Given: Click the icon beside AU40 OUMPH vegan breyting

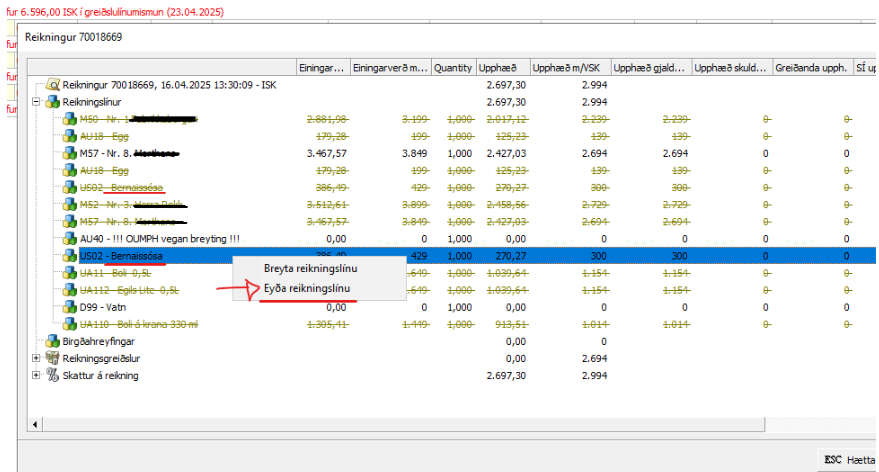Looking at the screenshot, I should 70,239.
